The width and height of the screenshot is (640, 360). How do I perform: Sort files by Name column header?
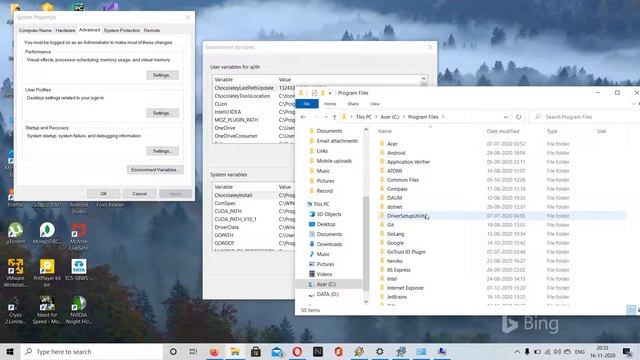(385, 131)
